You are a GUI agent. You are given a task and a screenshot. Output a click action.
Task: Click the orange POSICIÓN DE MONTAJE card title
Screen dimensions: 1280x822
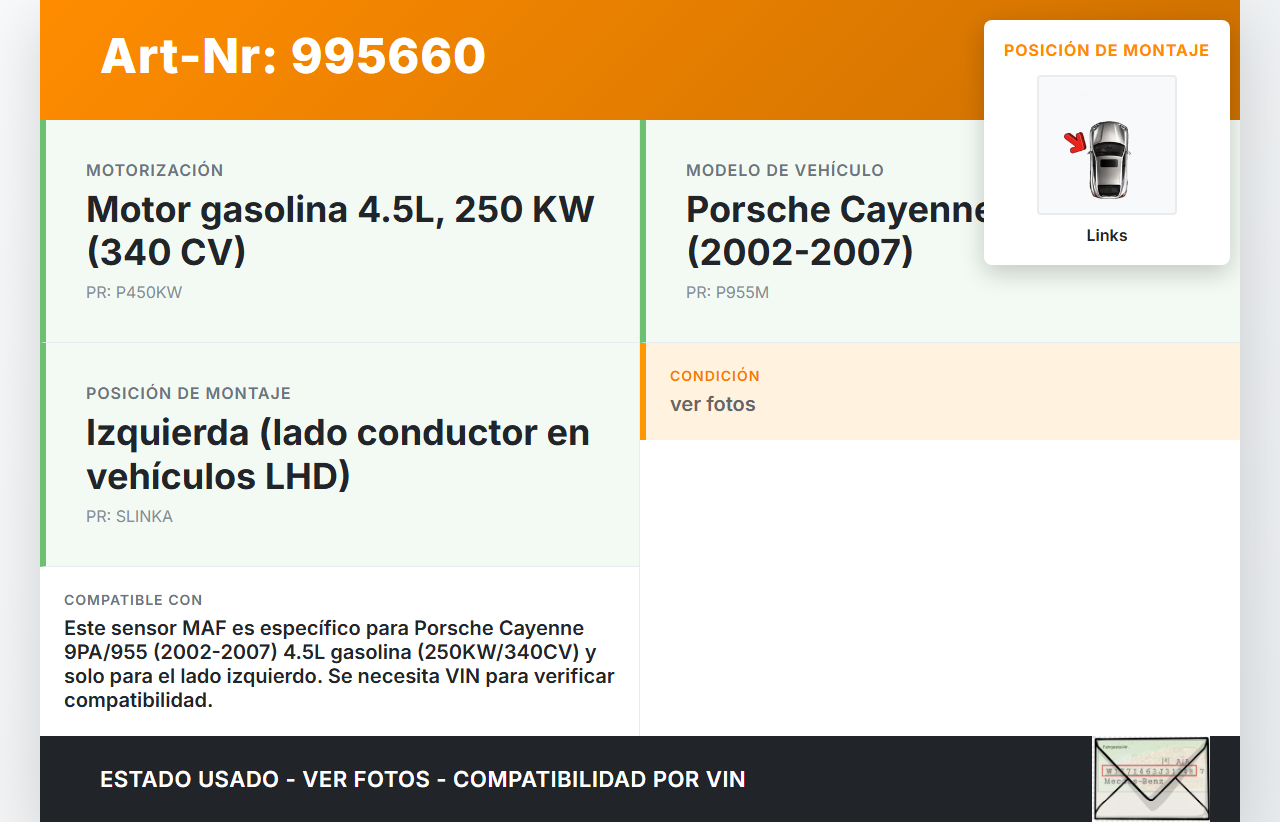[1107, 50]
